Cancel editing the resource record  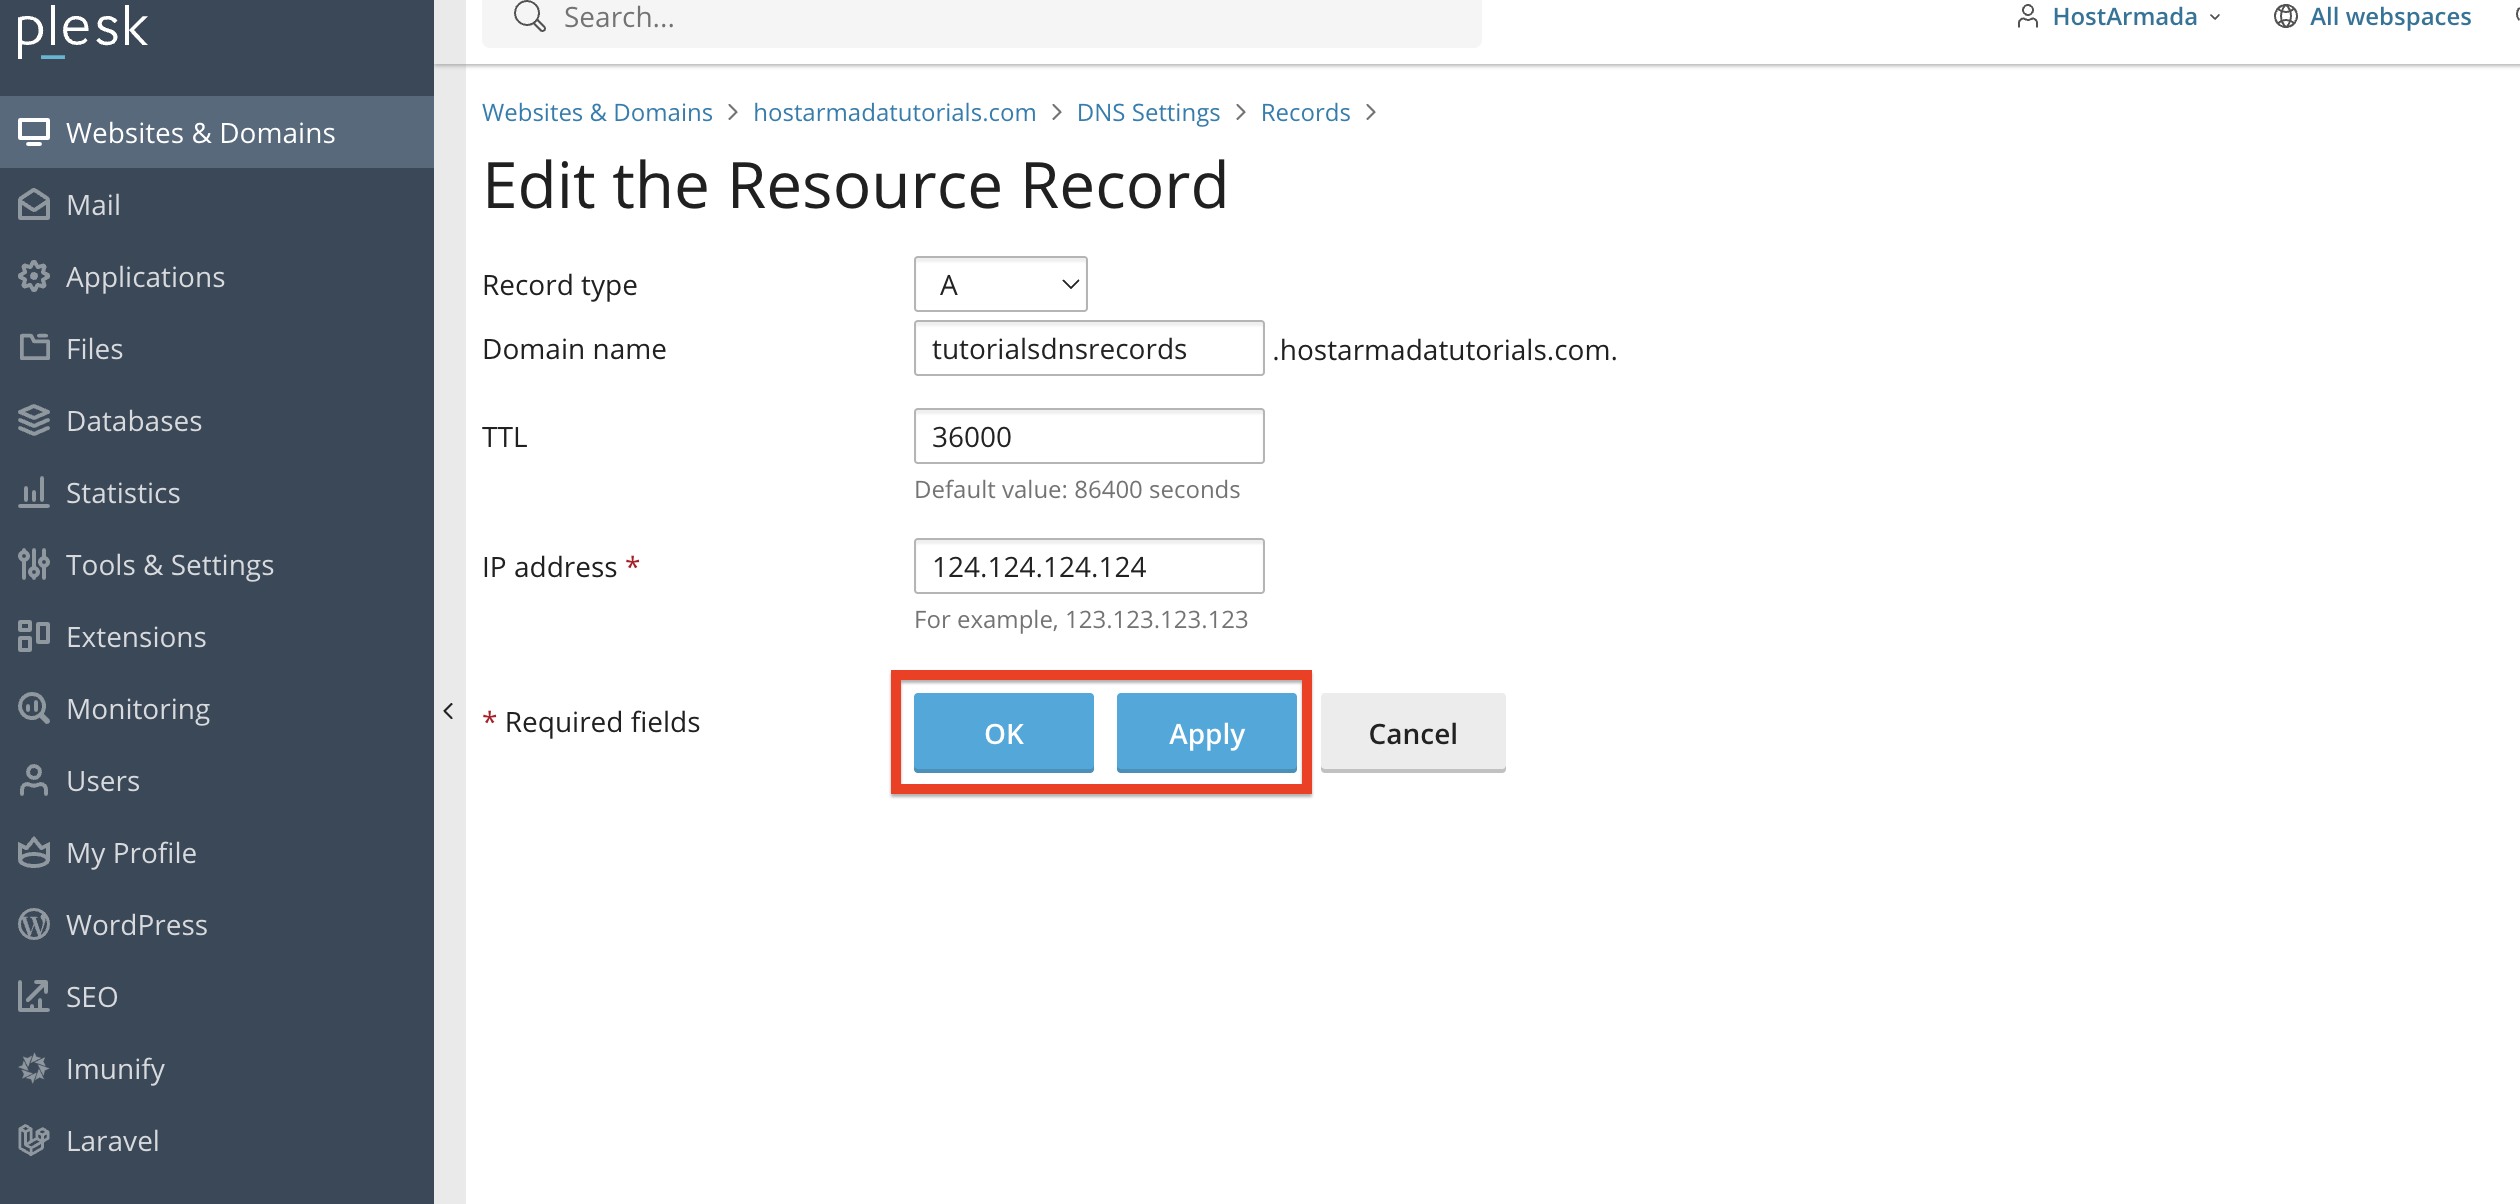[x=1413, y=732]
